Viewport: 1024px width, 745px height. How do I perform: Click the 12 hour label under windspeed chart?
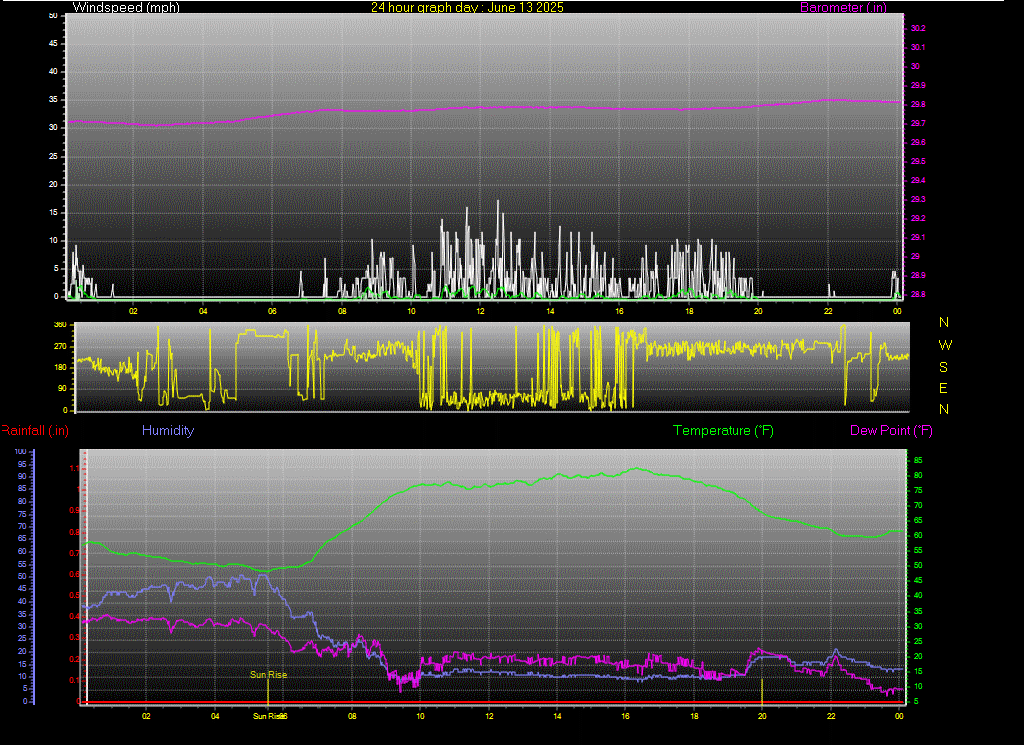[x=481, y=311]
